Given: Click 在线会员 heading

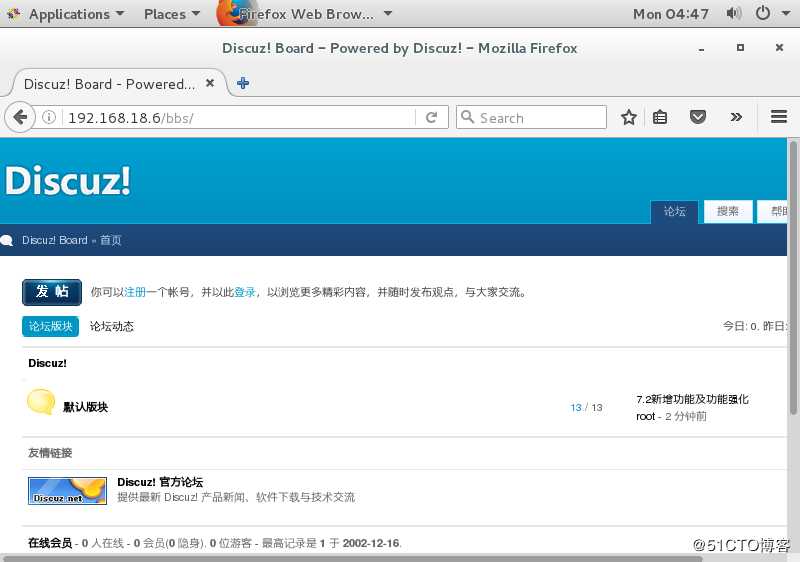Looking at the screenshot, I should [x=50, y=543].
